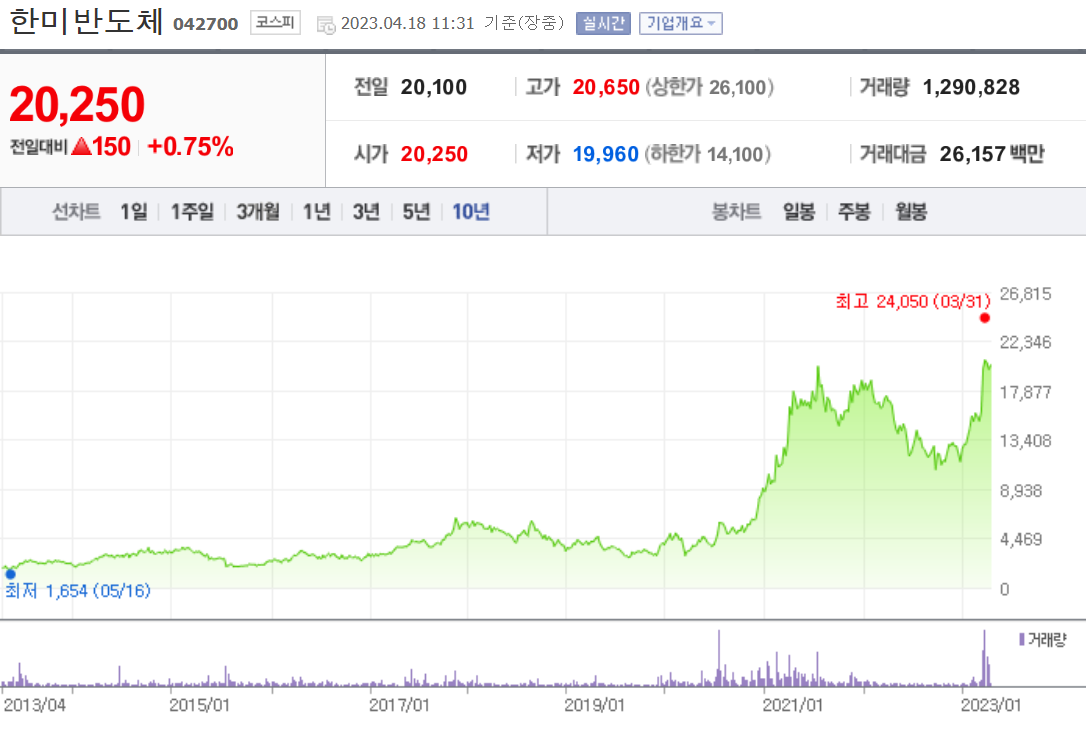Switch to 월봉 candlestick chart
Image resolution: width=1086 pixels, height=729 pixels.
911,211
